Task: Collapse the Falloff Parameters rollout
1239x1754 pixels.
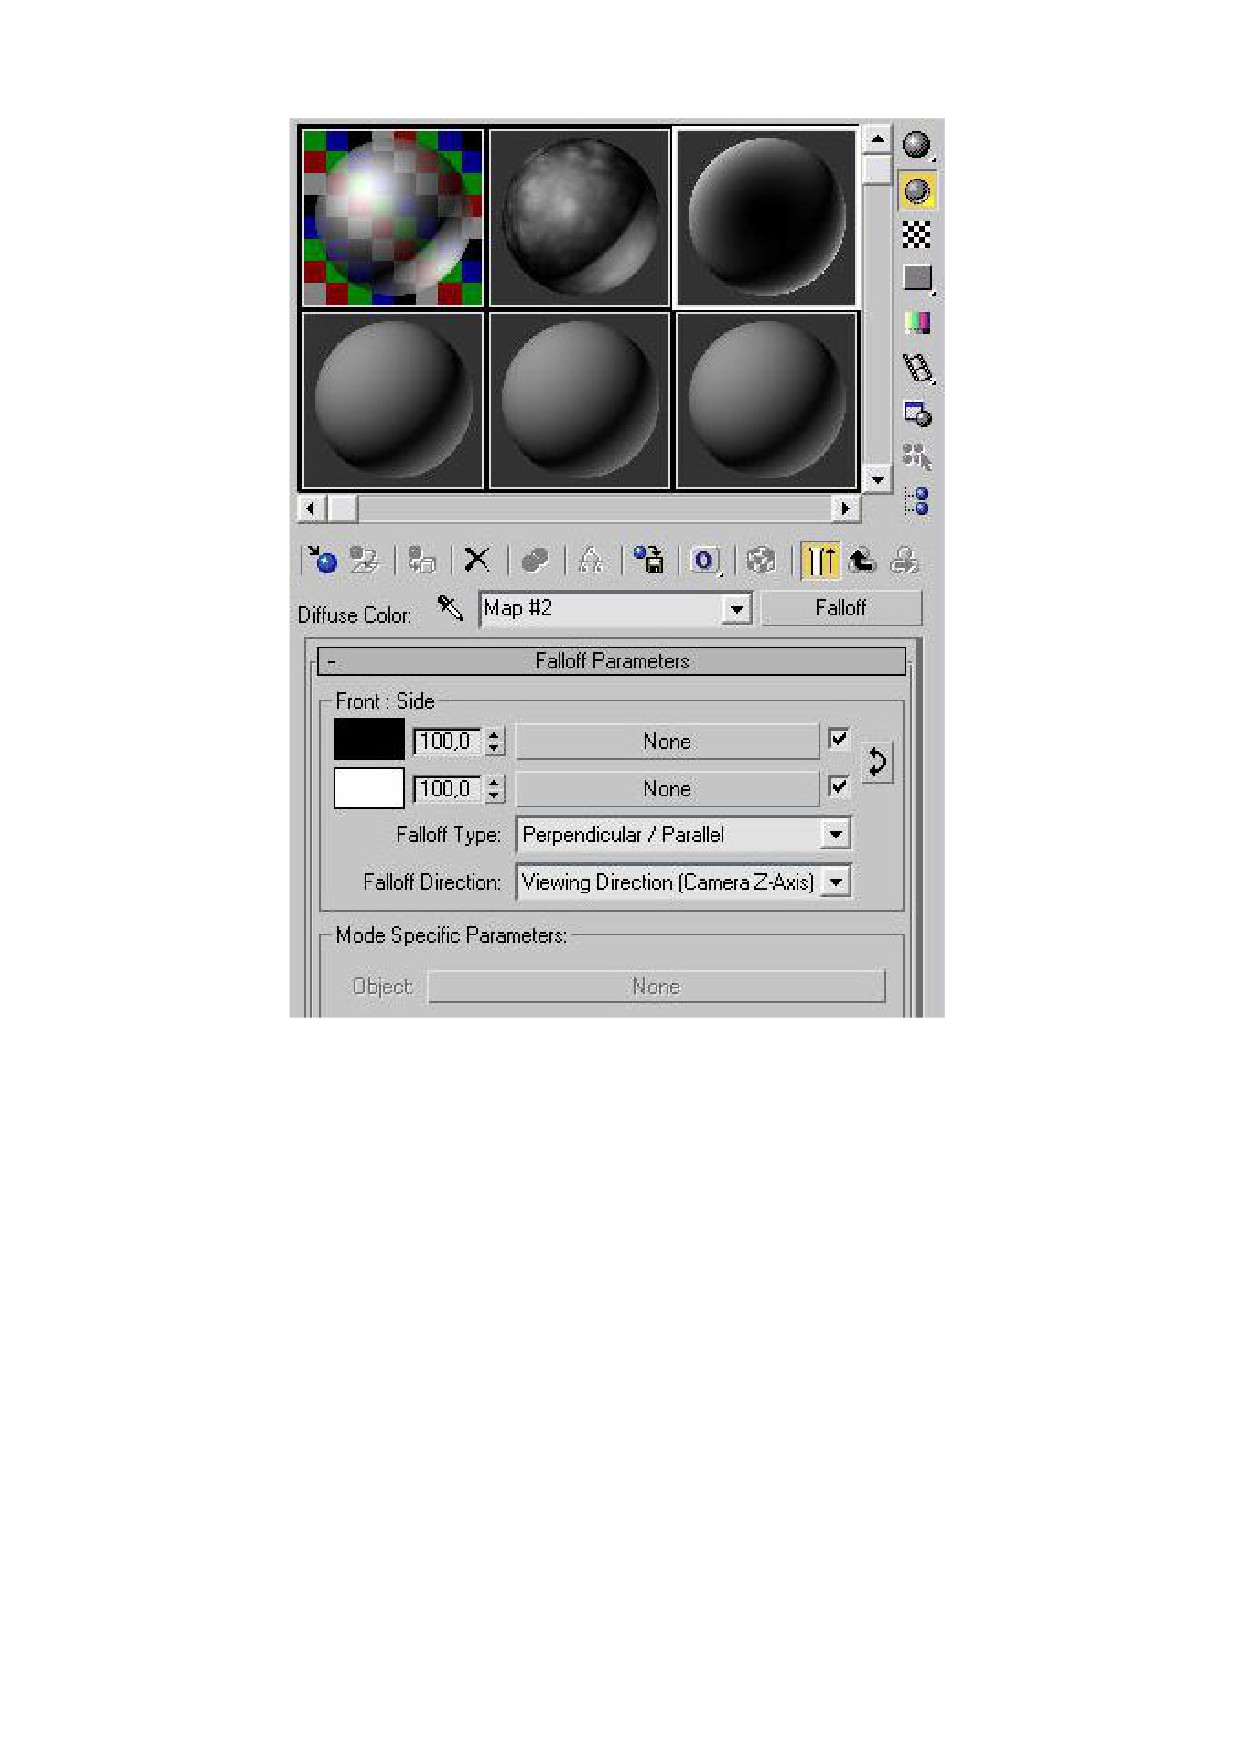Action: [x=612, y=661]
